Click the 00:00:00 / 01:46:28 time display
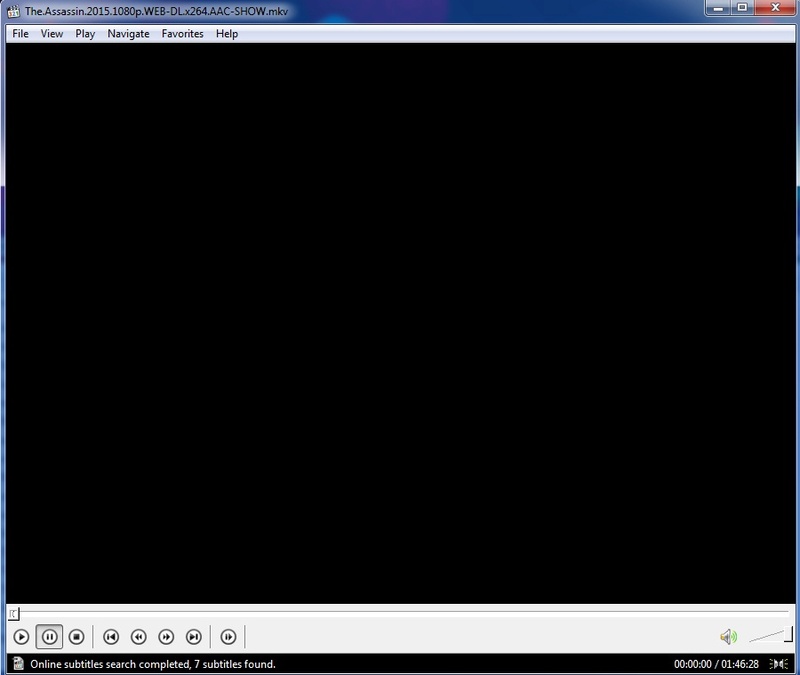The width and height of the screenshot is (800, 675). tap(716, 664)
